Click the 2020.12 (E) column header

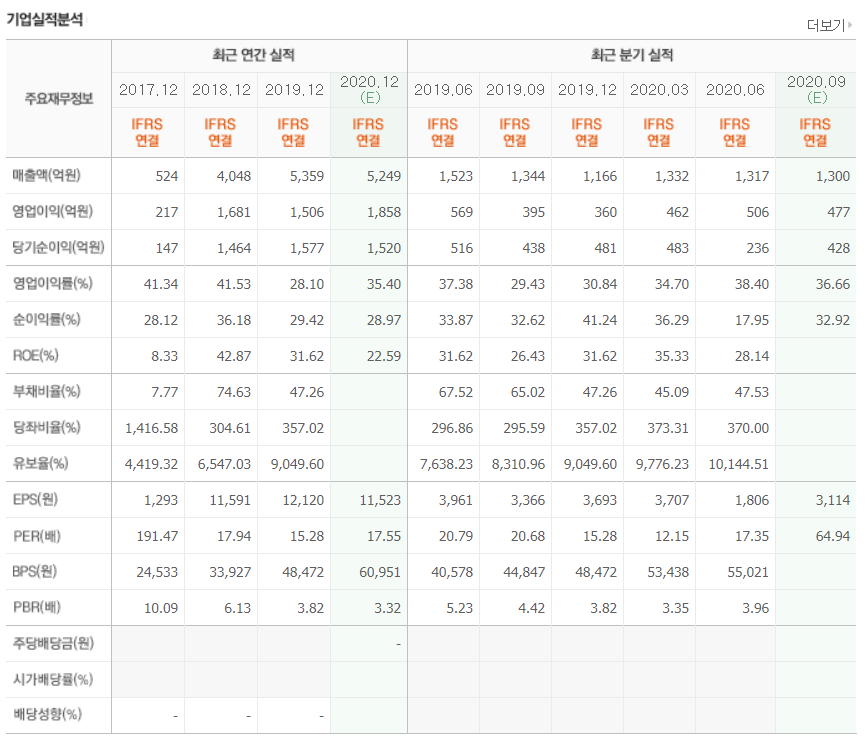pyautogui.click(x=369, y=89)
